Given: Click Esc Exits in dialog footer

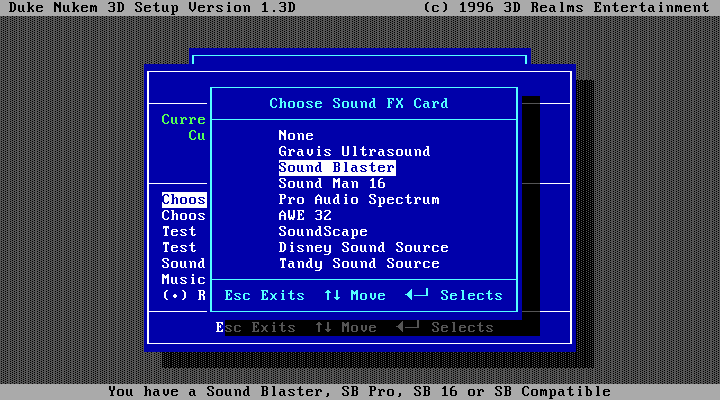Looking at the screenshot, I should (x=264, y=295).
